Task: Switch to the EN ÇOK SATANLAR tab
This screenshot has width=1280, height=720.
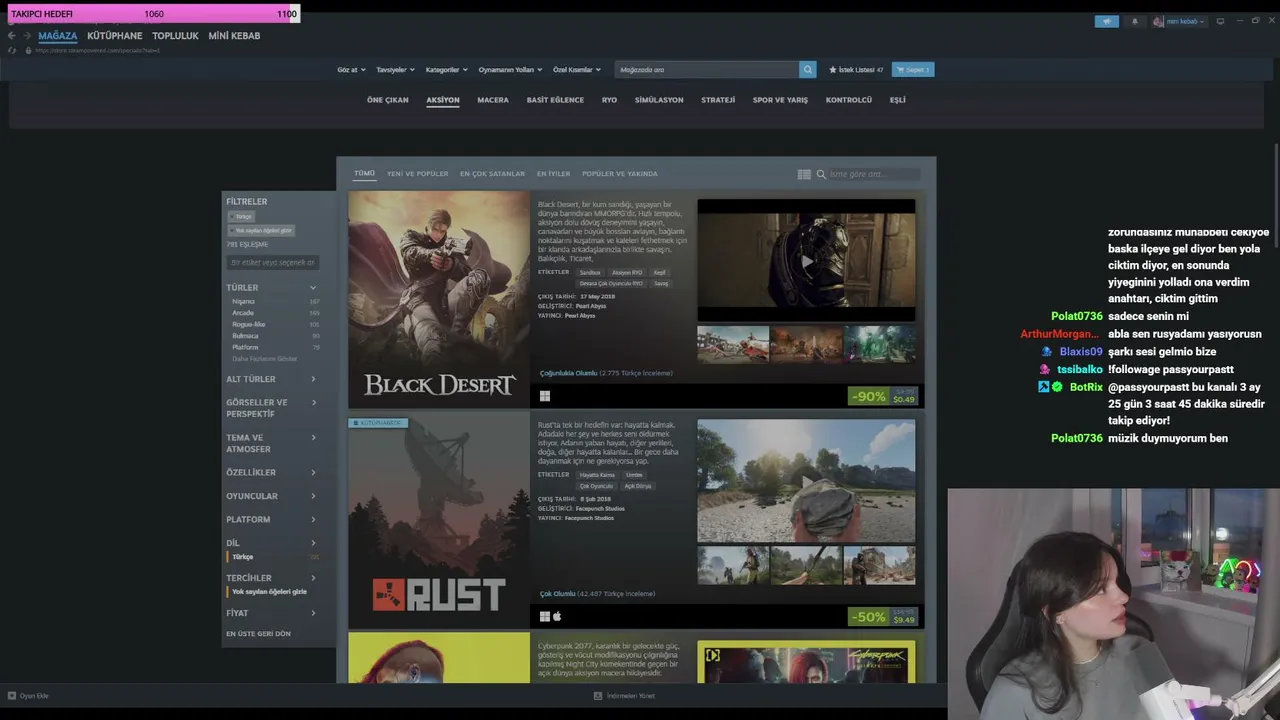Action: 492,174
